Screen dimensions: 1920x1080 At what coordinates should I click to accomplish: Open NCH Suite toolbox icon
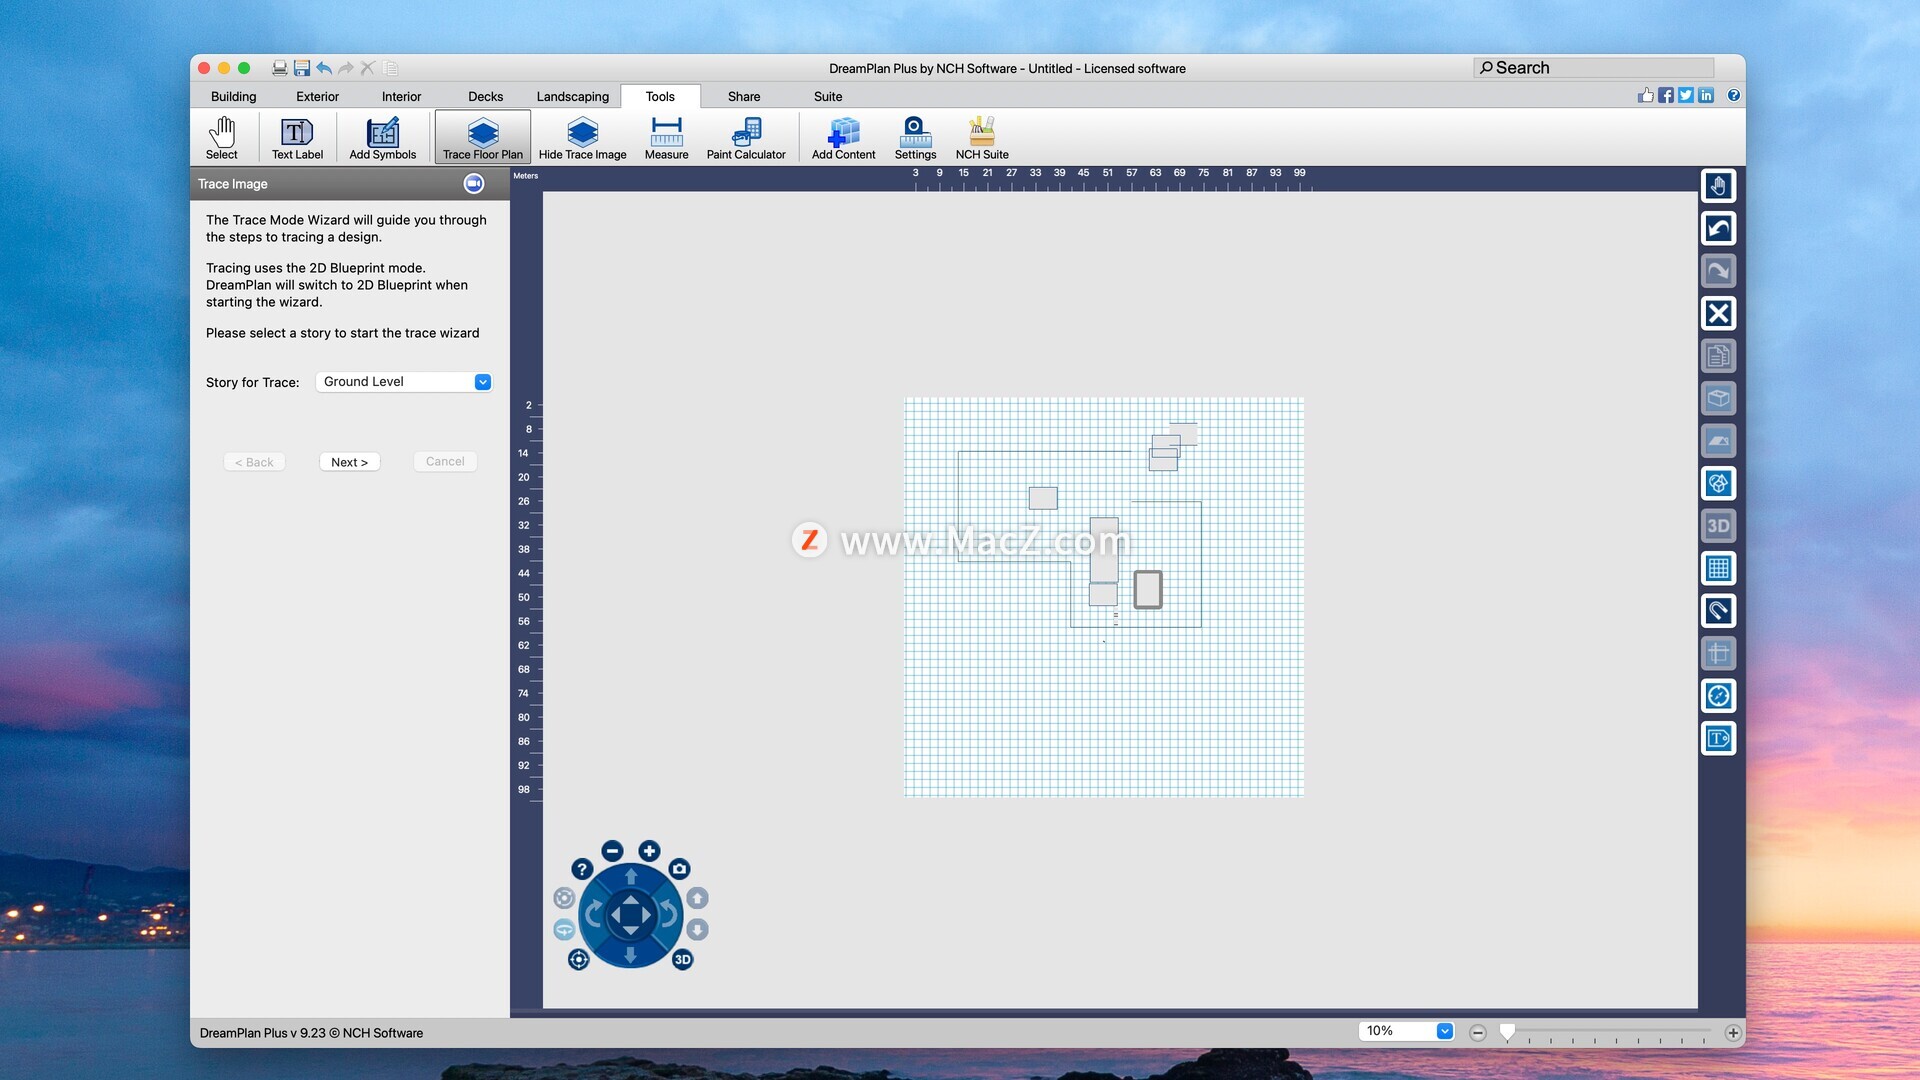[982, 137]
